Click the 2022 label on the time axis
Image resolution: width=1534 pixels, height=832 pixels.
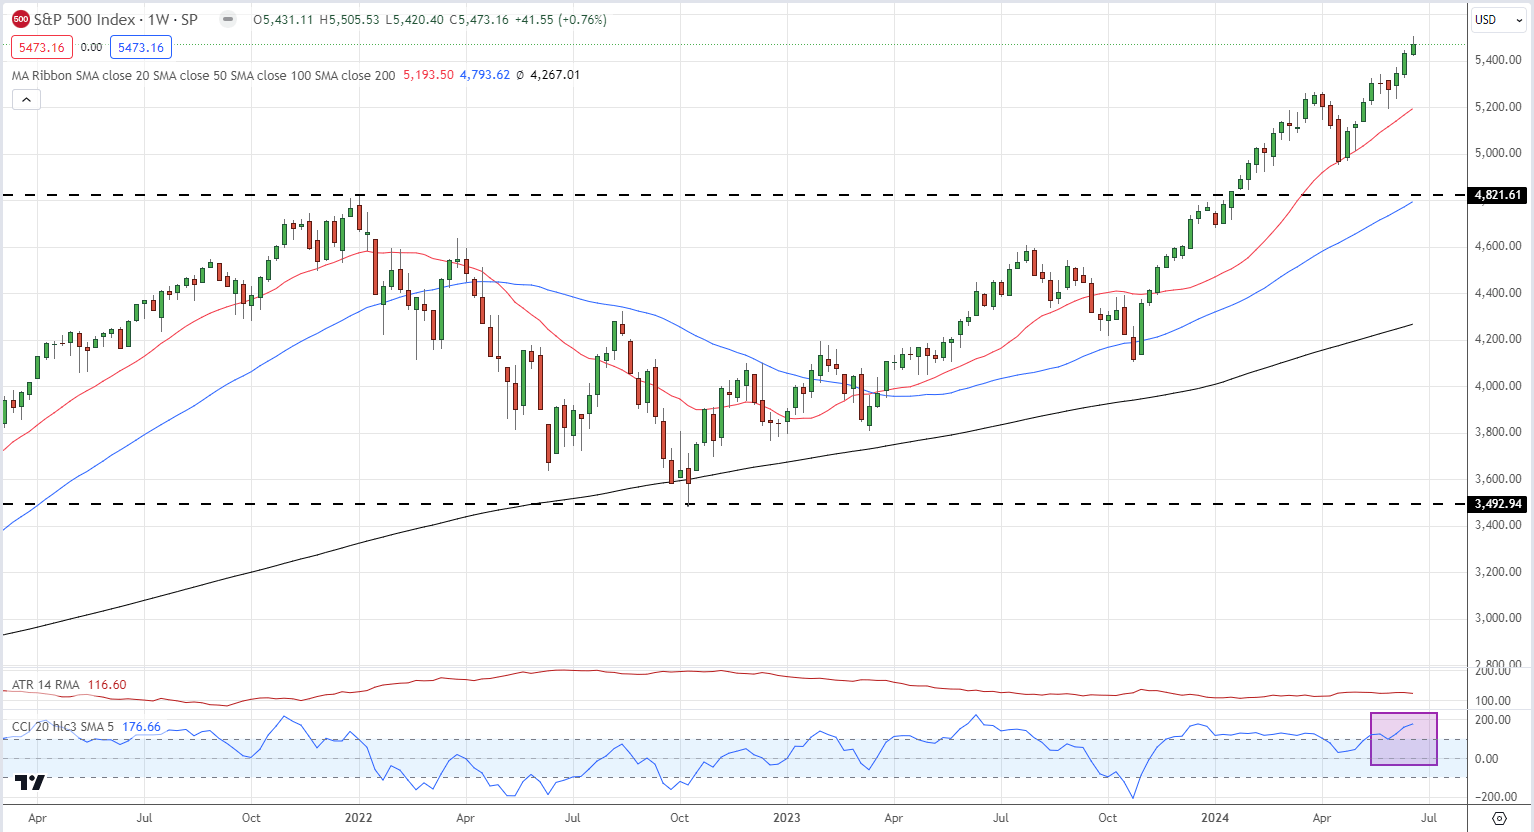click(x=358, y=818)
